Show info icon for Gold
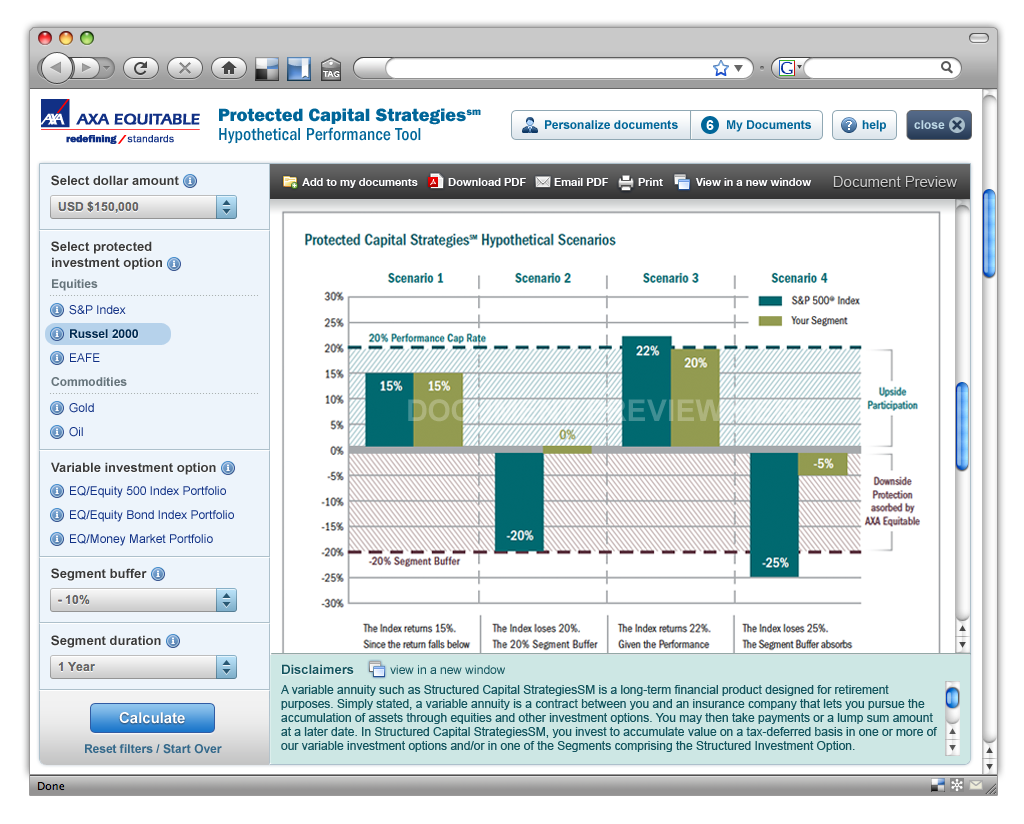The width and height of the screenshot is (1024, 824). click(x=57, y=408)
